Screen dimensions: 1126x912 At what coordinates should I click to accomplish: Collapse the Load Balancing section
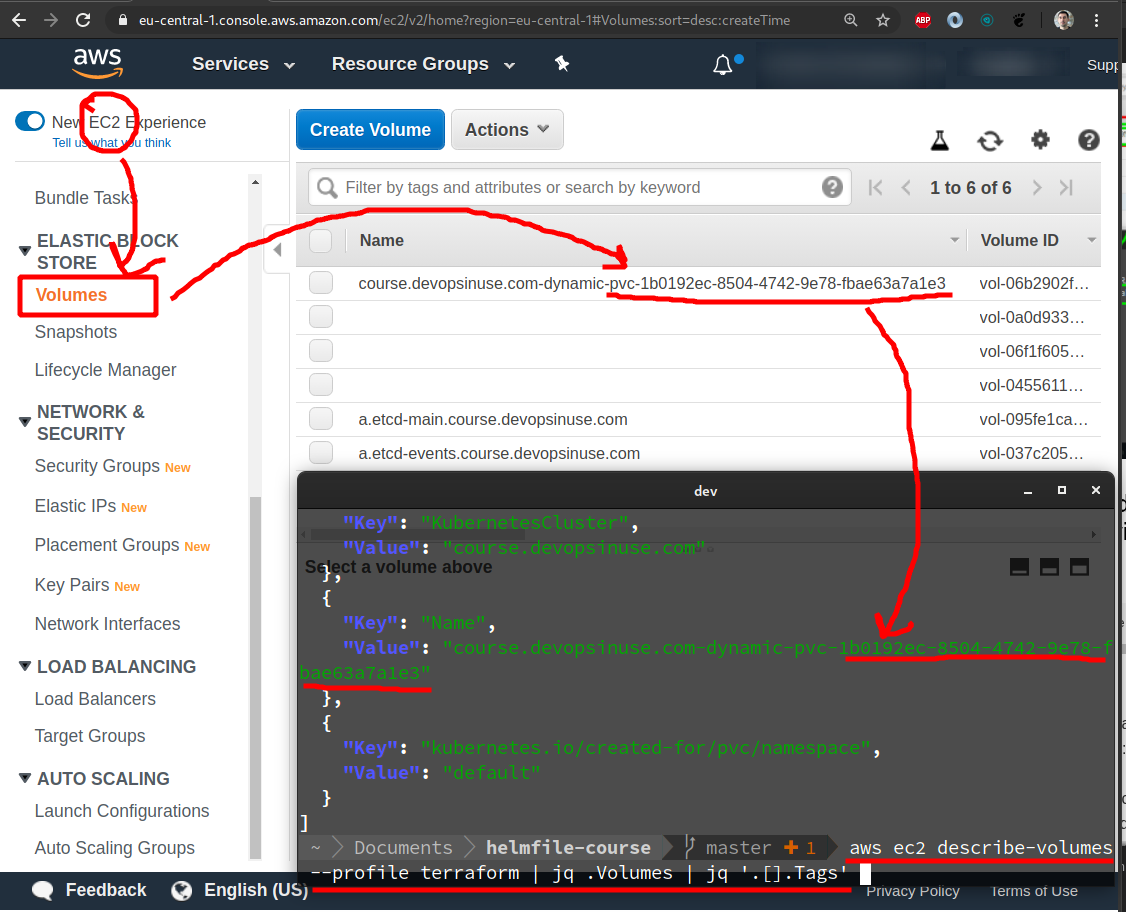(x=24, y=666)
